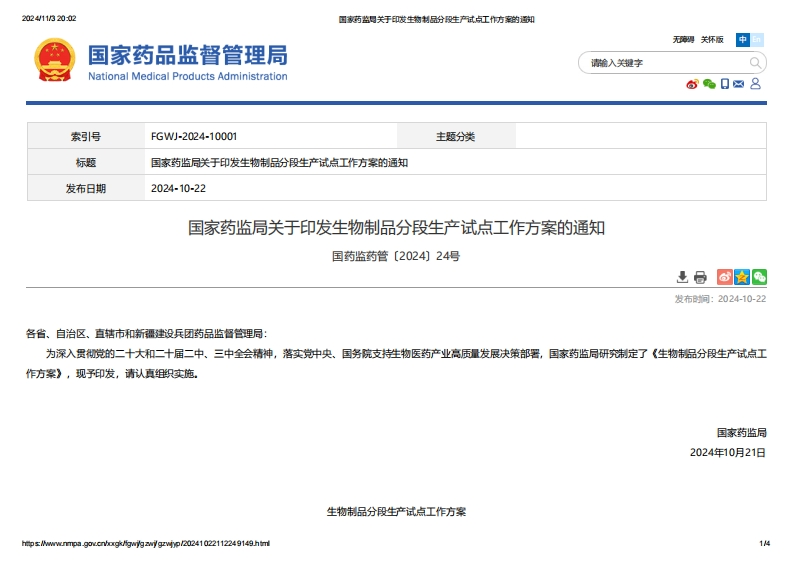This screenshot has width=793, height=561.
Task: Enable 无障碍 accessibility mode
Action: (x=683, y=40)
